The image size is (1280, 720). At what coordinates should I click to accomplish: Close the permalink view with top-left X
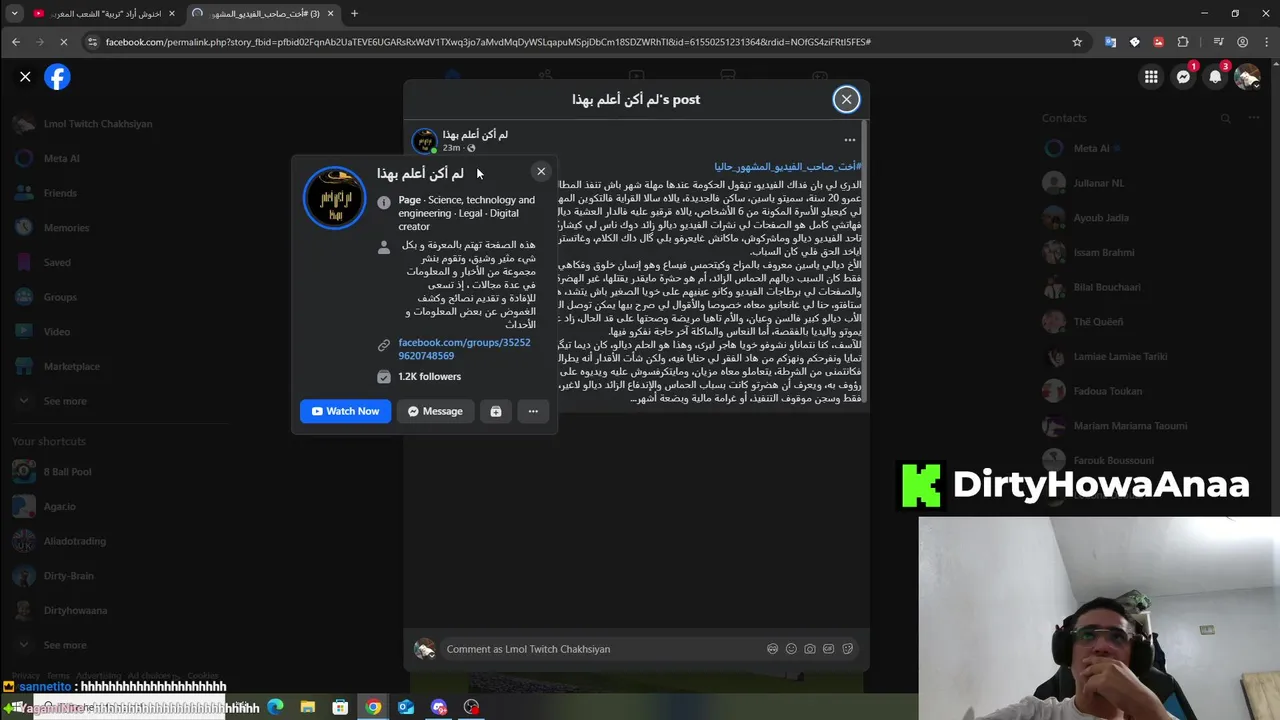[25, 77]
